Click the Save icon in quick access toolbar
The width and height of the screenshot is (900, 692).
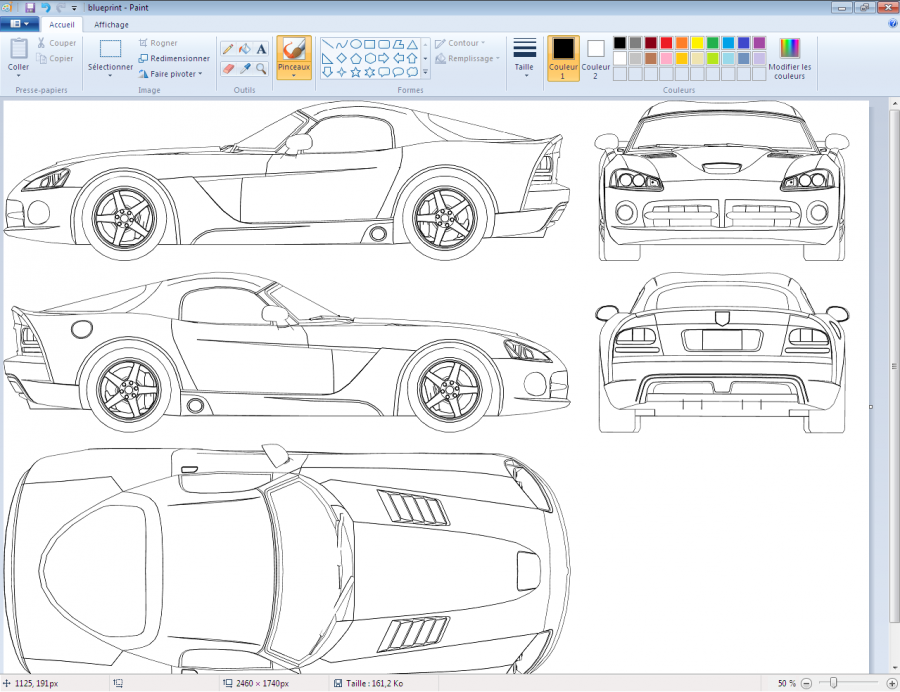30,7
